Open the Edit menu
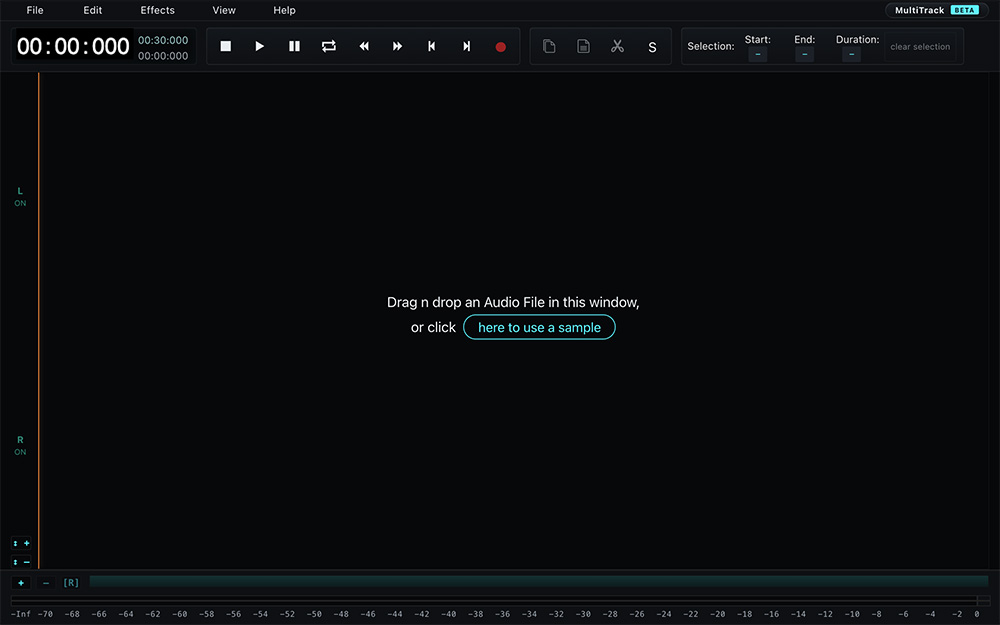 [x=92, y=10]
